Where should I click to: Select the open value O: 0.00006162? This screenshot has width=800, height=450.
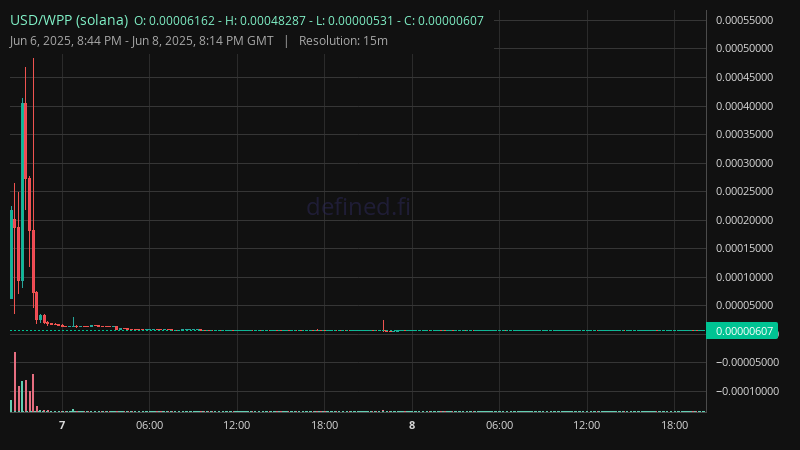[x=174, y=21]
